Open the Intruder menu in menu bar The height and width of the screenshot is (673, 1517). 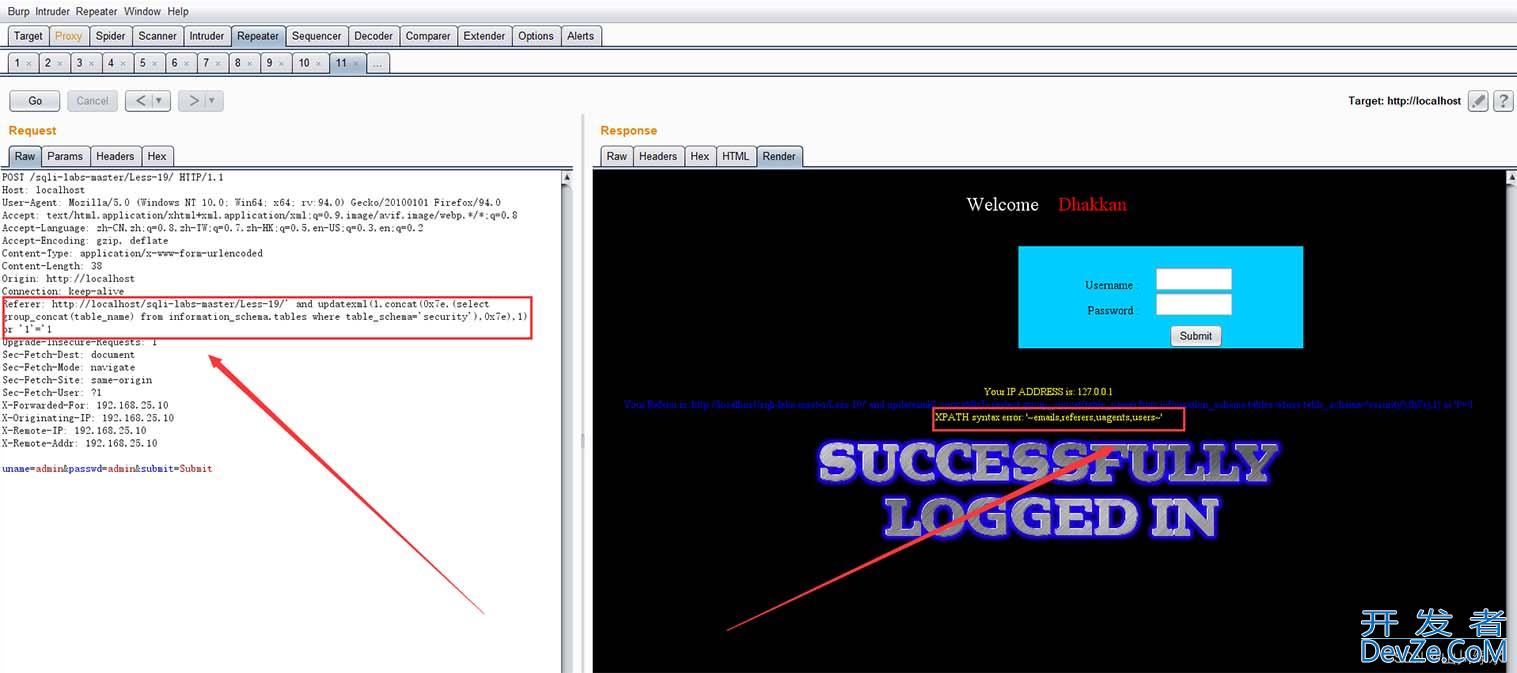[53, 11]
